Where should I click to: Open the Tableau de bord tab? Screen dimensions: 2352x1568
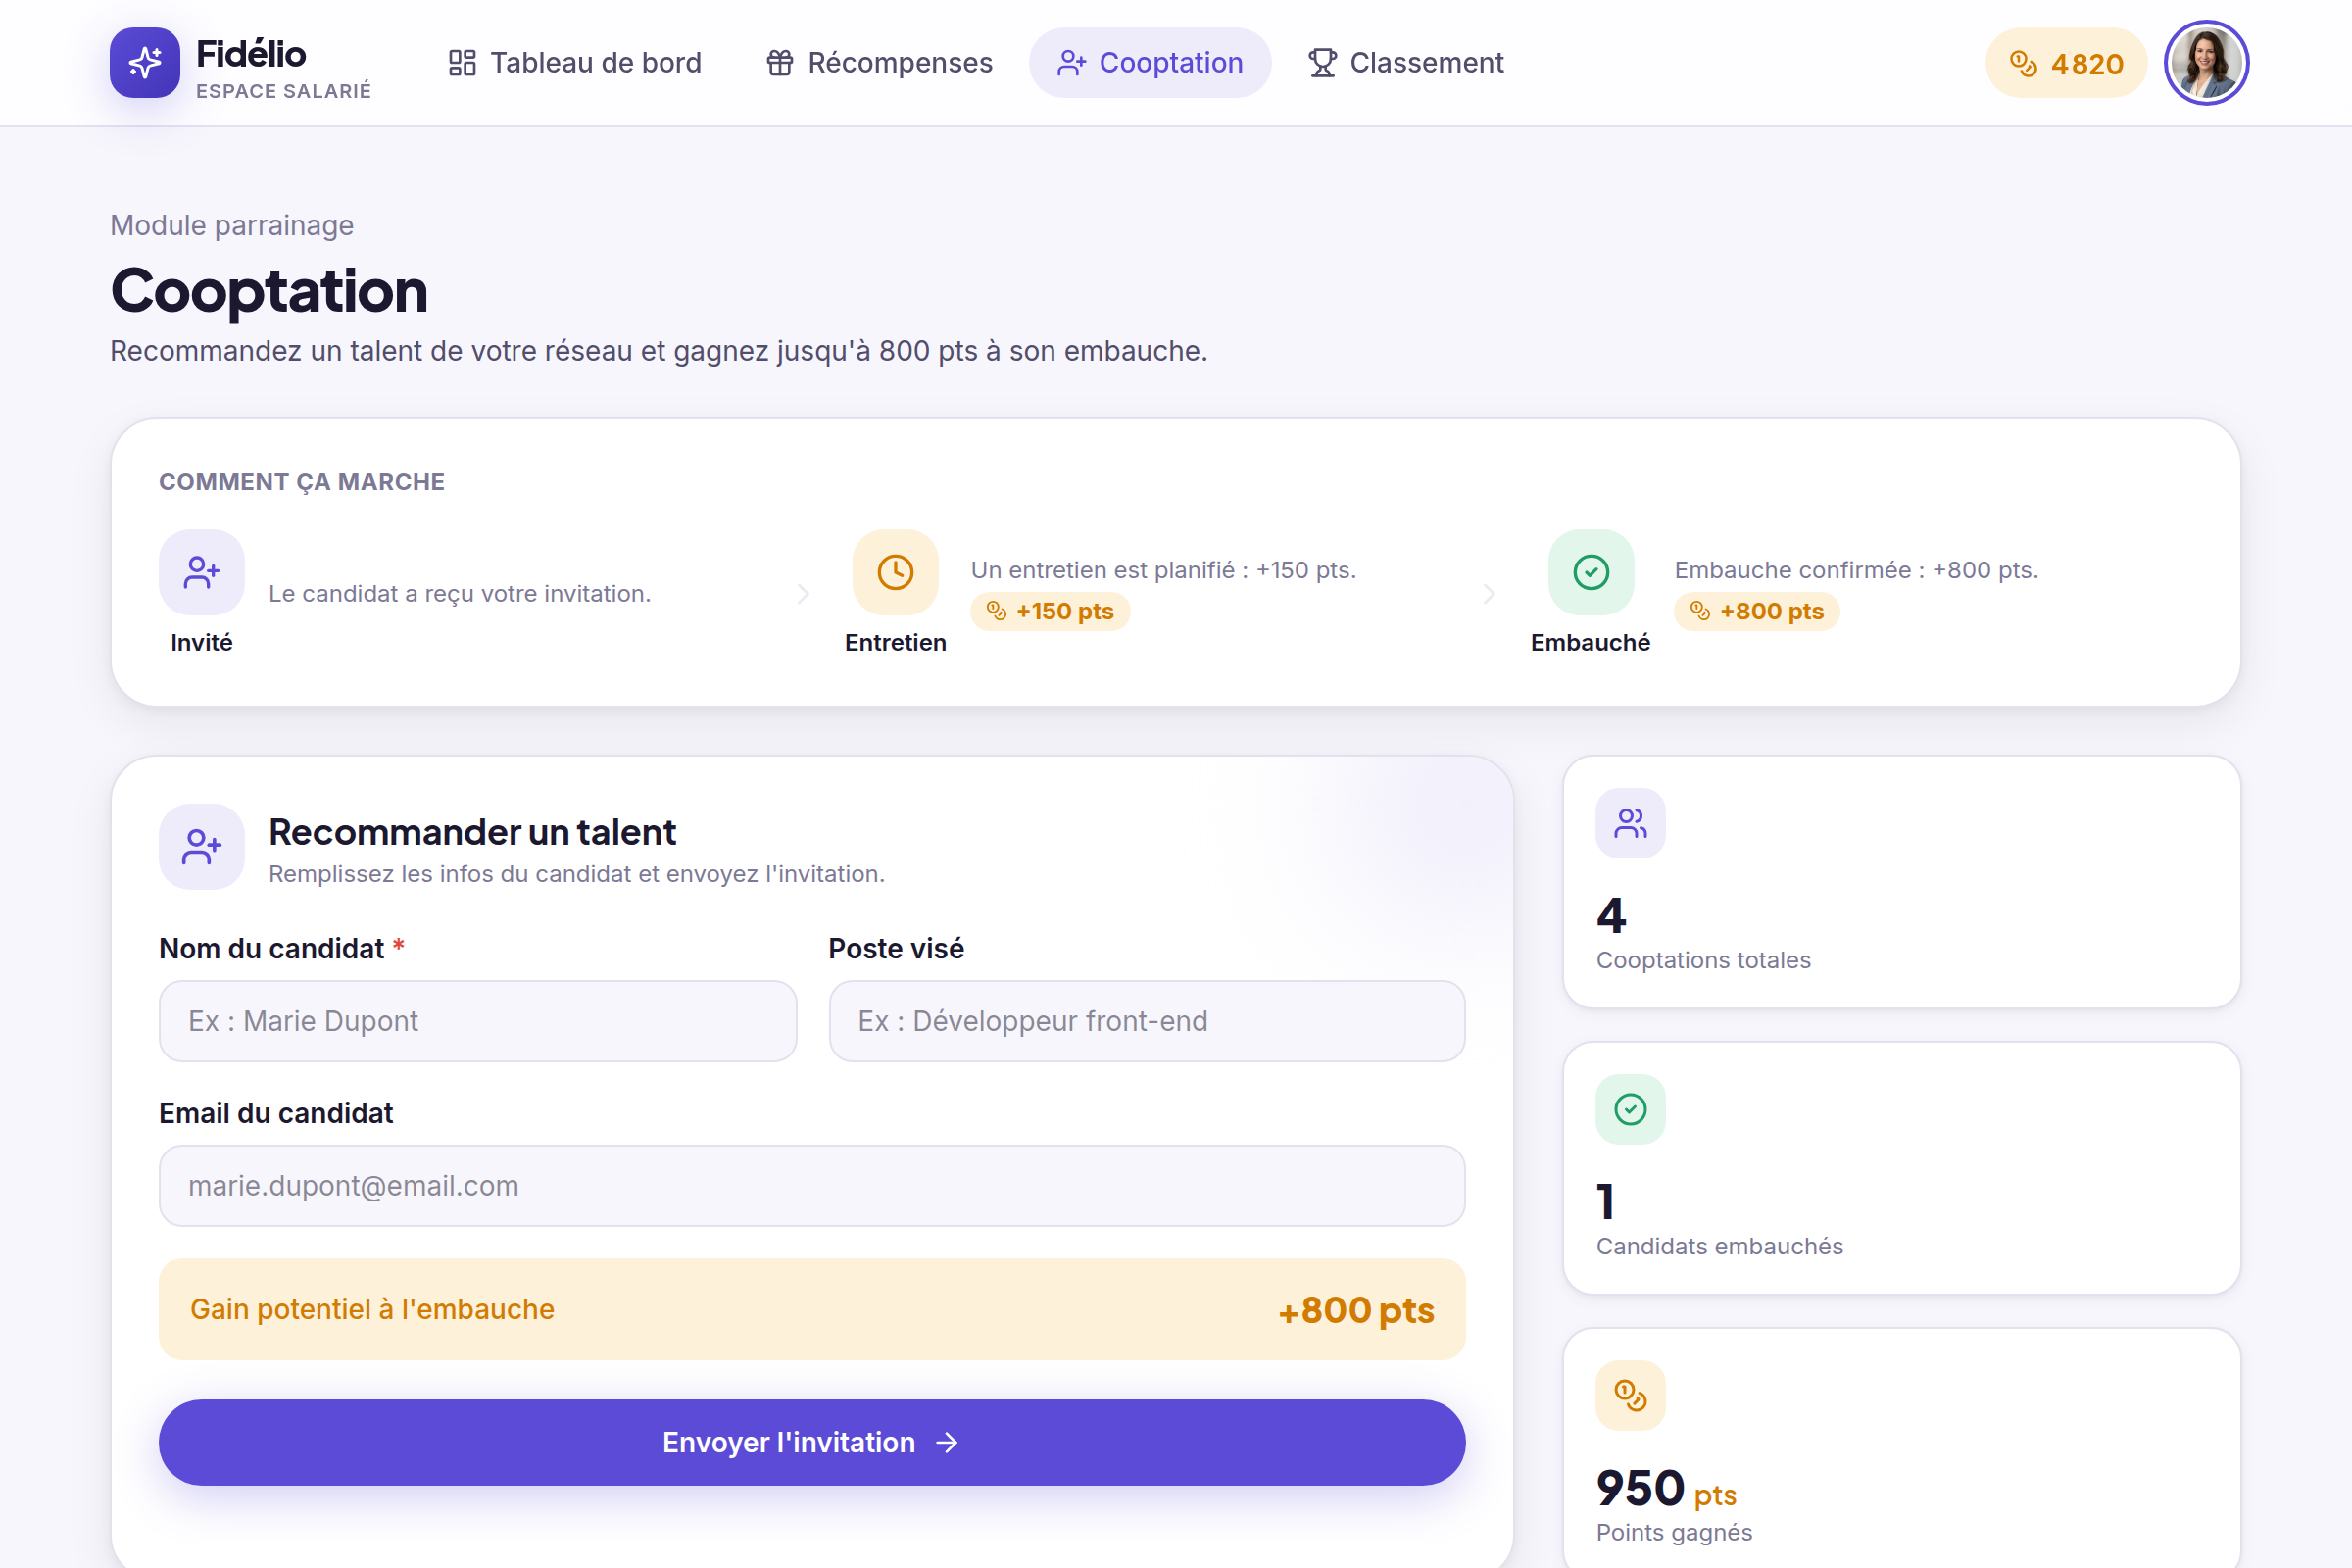point(575,63)
